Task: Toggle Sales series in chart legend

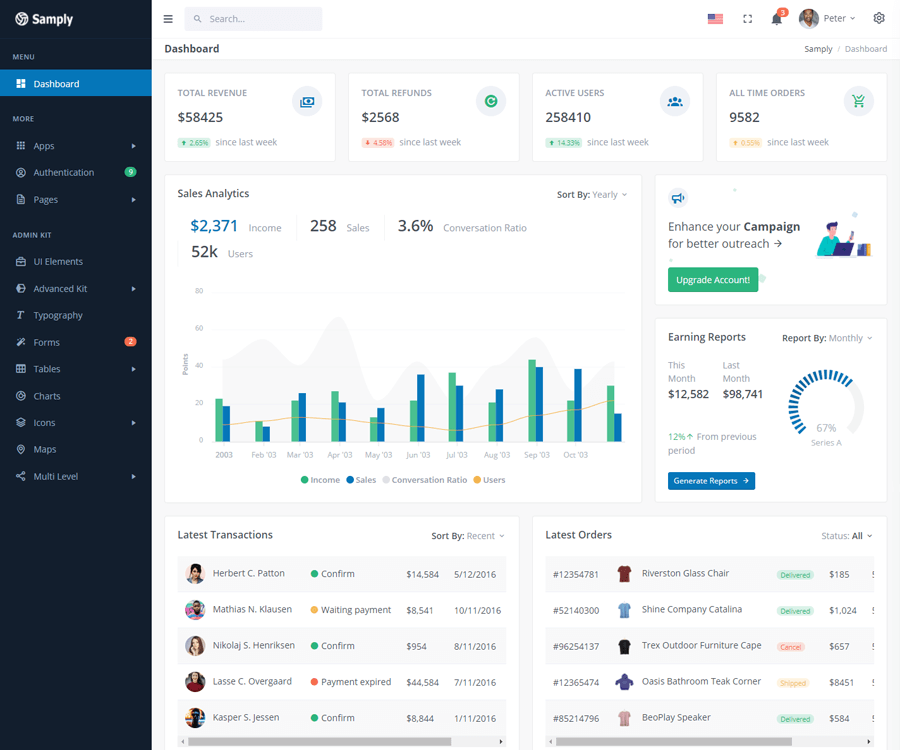Action: 361,480
